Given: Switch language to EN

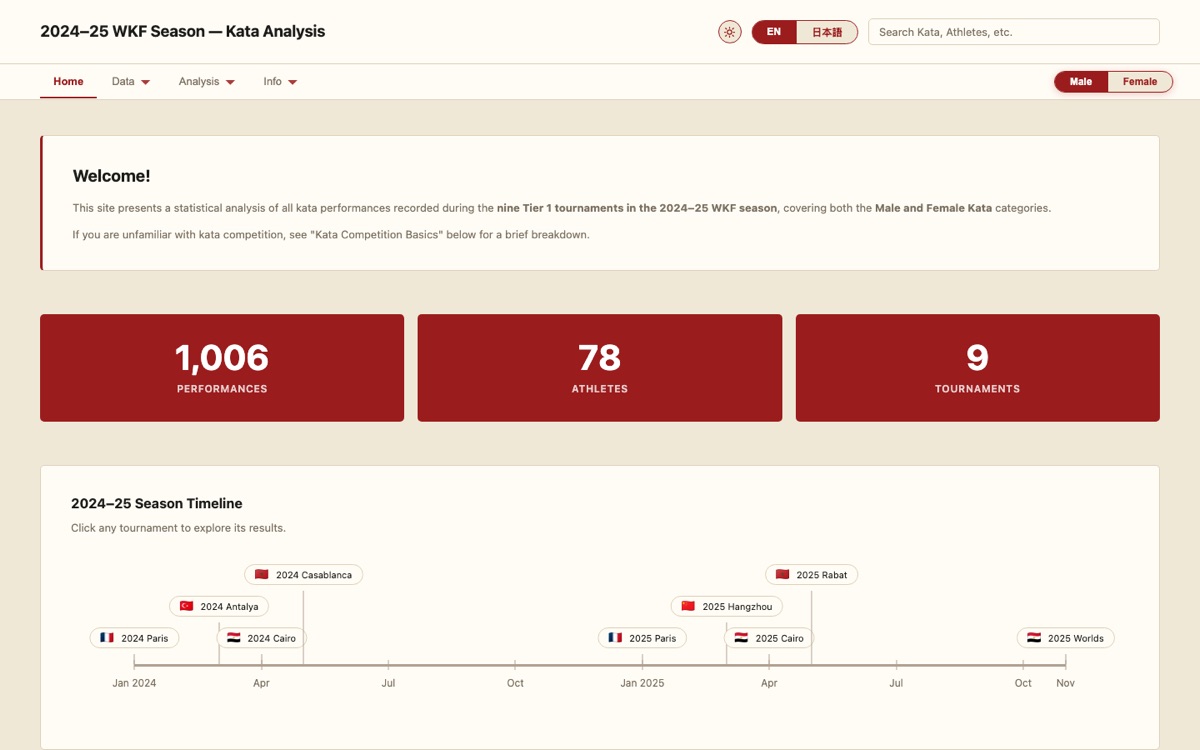Looking at the screenshot, I should [x=774, y=32].
